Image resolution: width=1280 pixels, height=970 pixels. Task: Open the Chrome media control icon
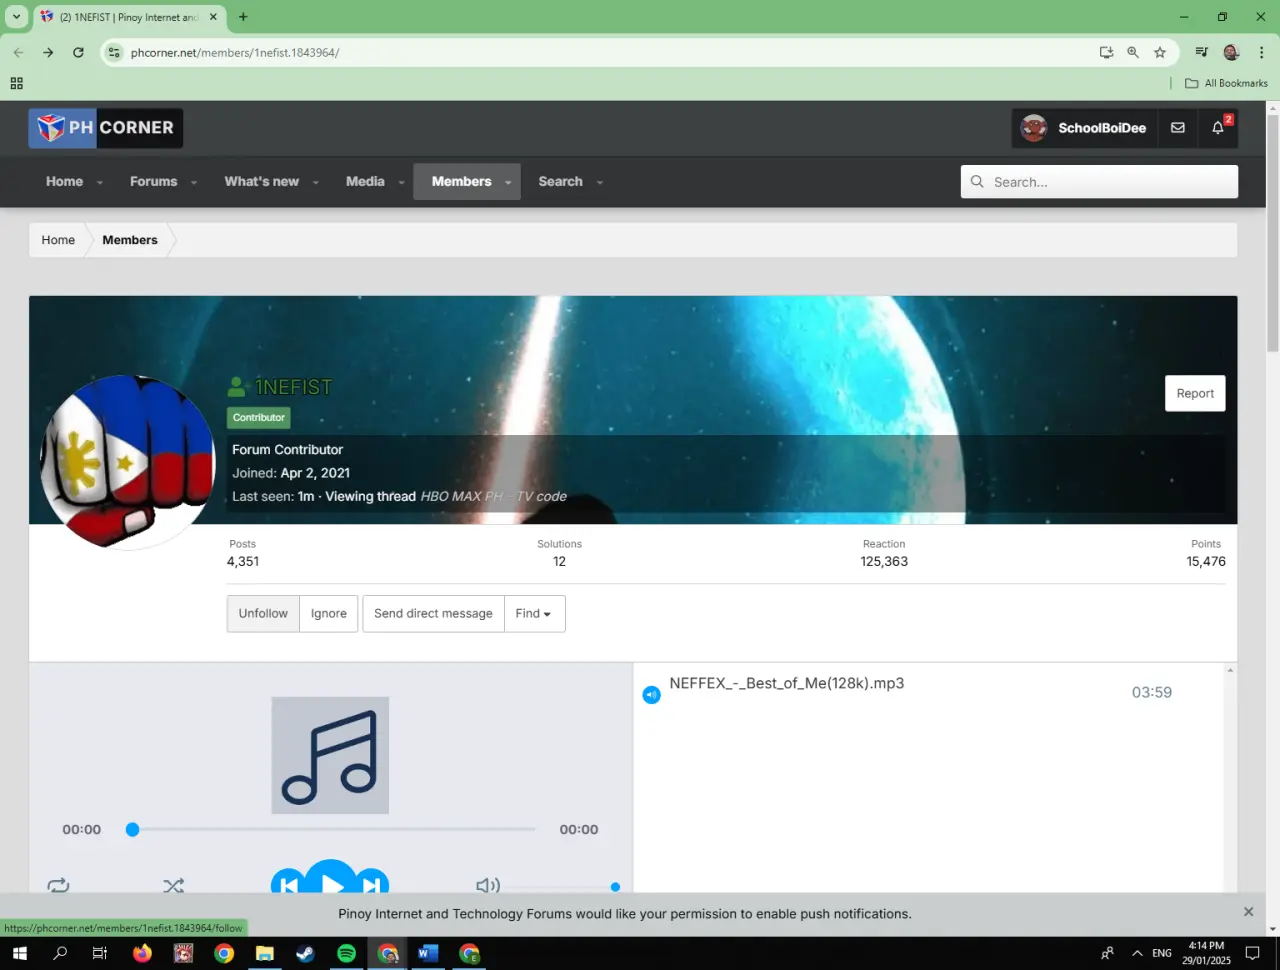click(1201, 52)
